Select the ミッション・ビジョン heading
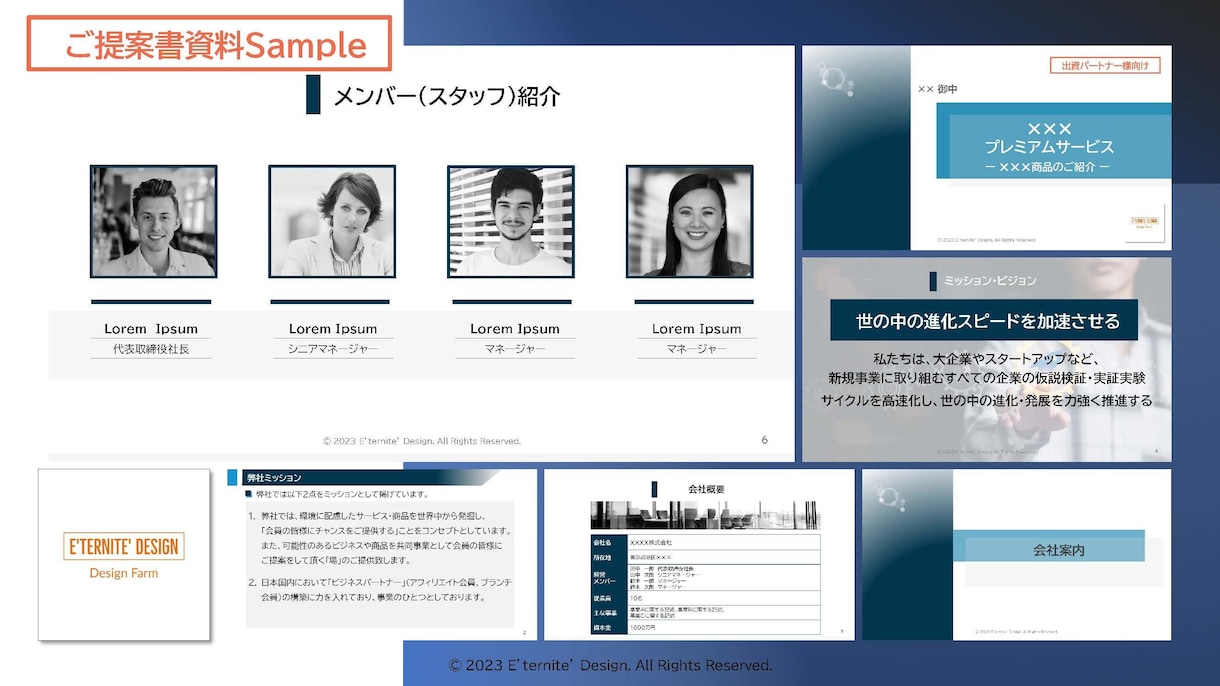This screenshot has height=686, width=1220. [x=990, y=281]
